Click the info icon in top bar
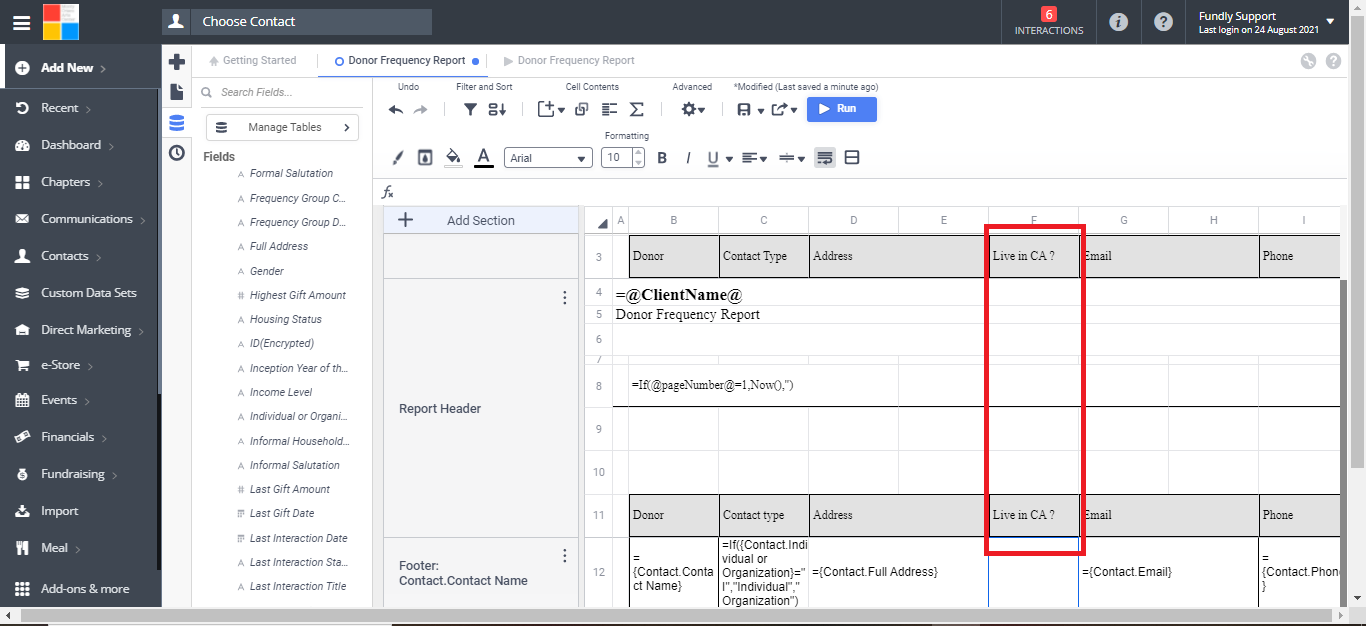The height and width of the screenshot is (626, 1368). point(1119,22)
